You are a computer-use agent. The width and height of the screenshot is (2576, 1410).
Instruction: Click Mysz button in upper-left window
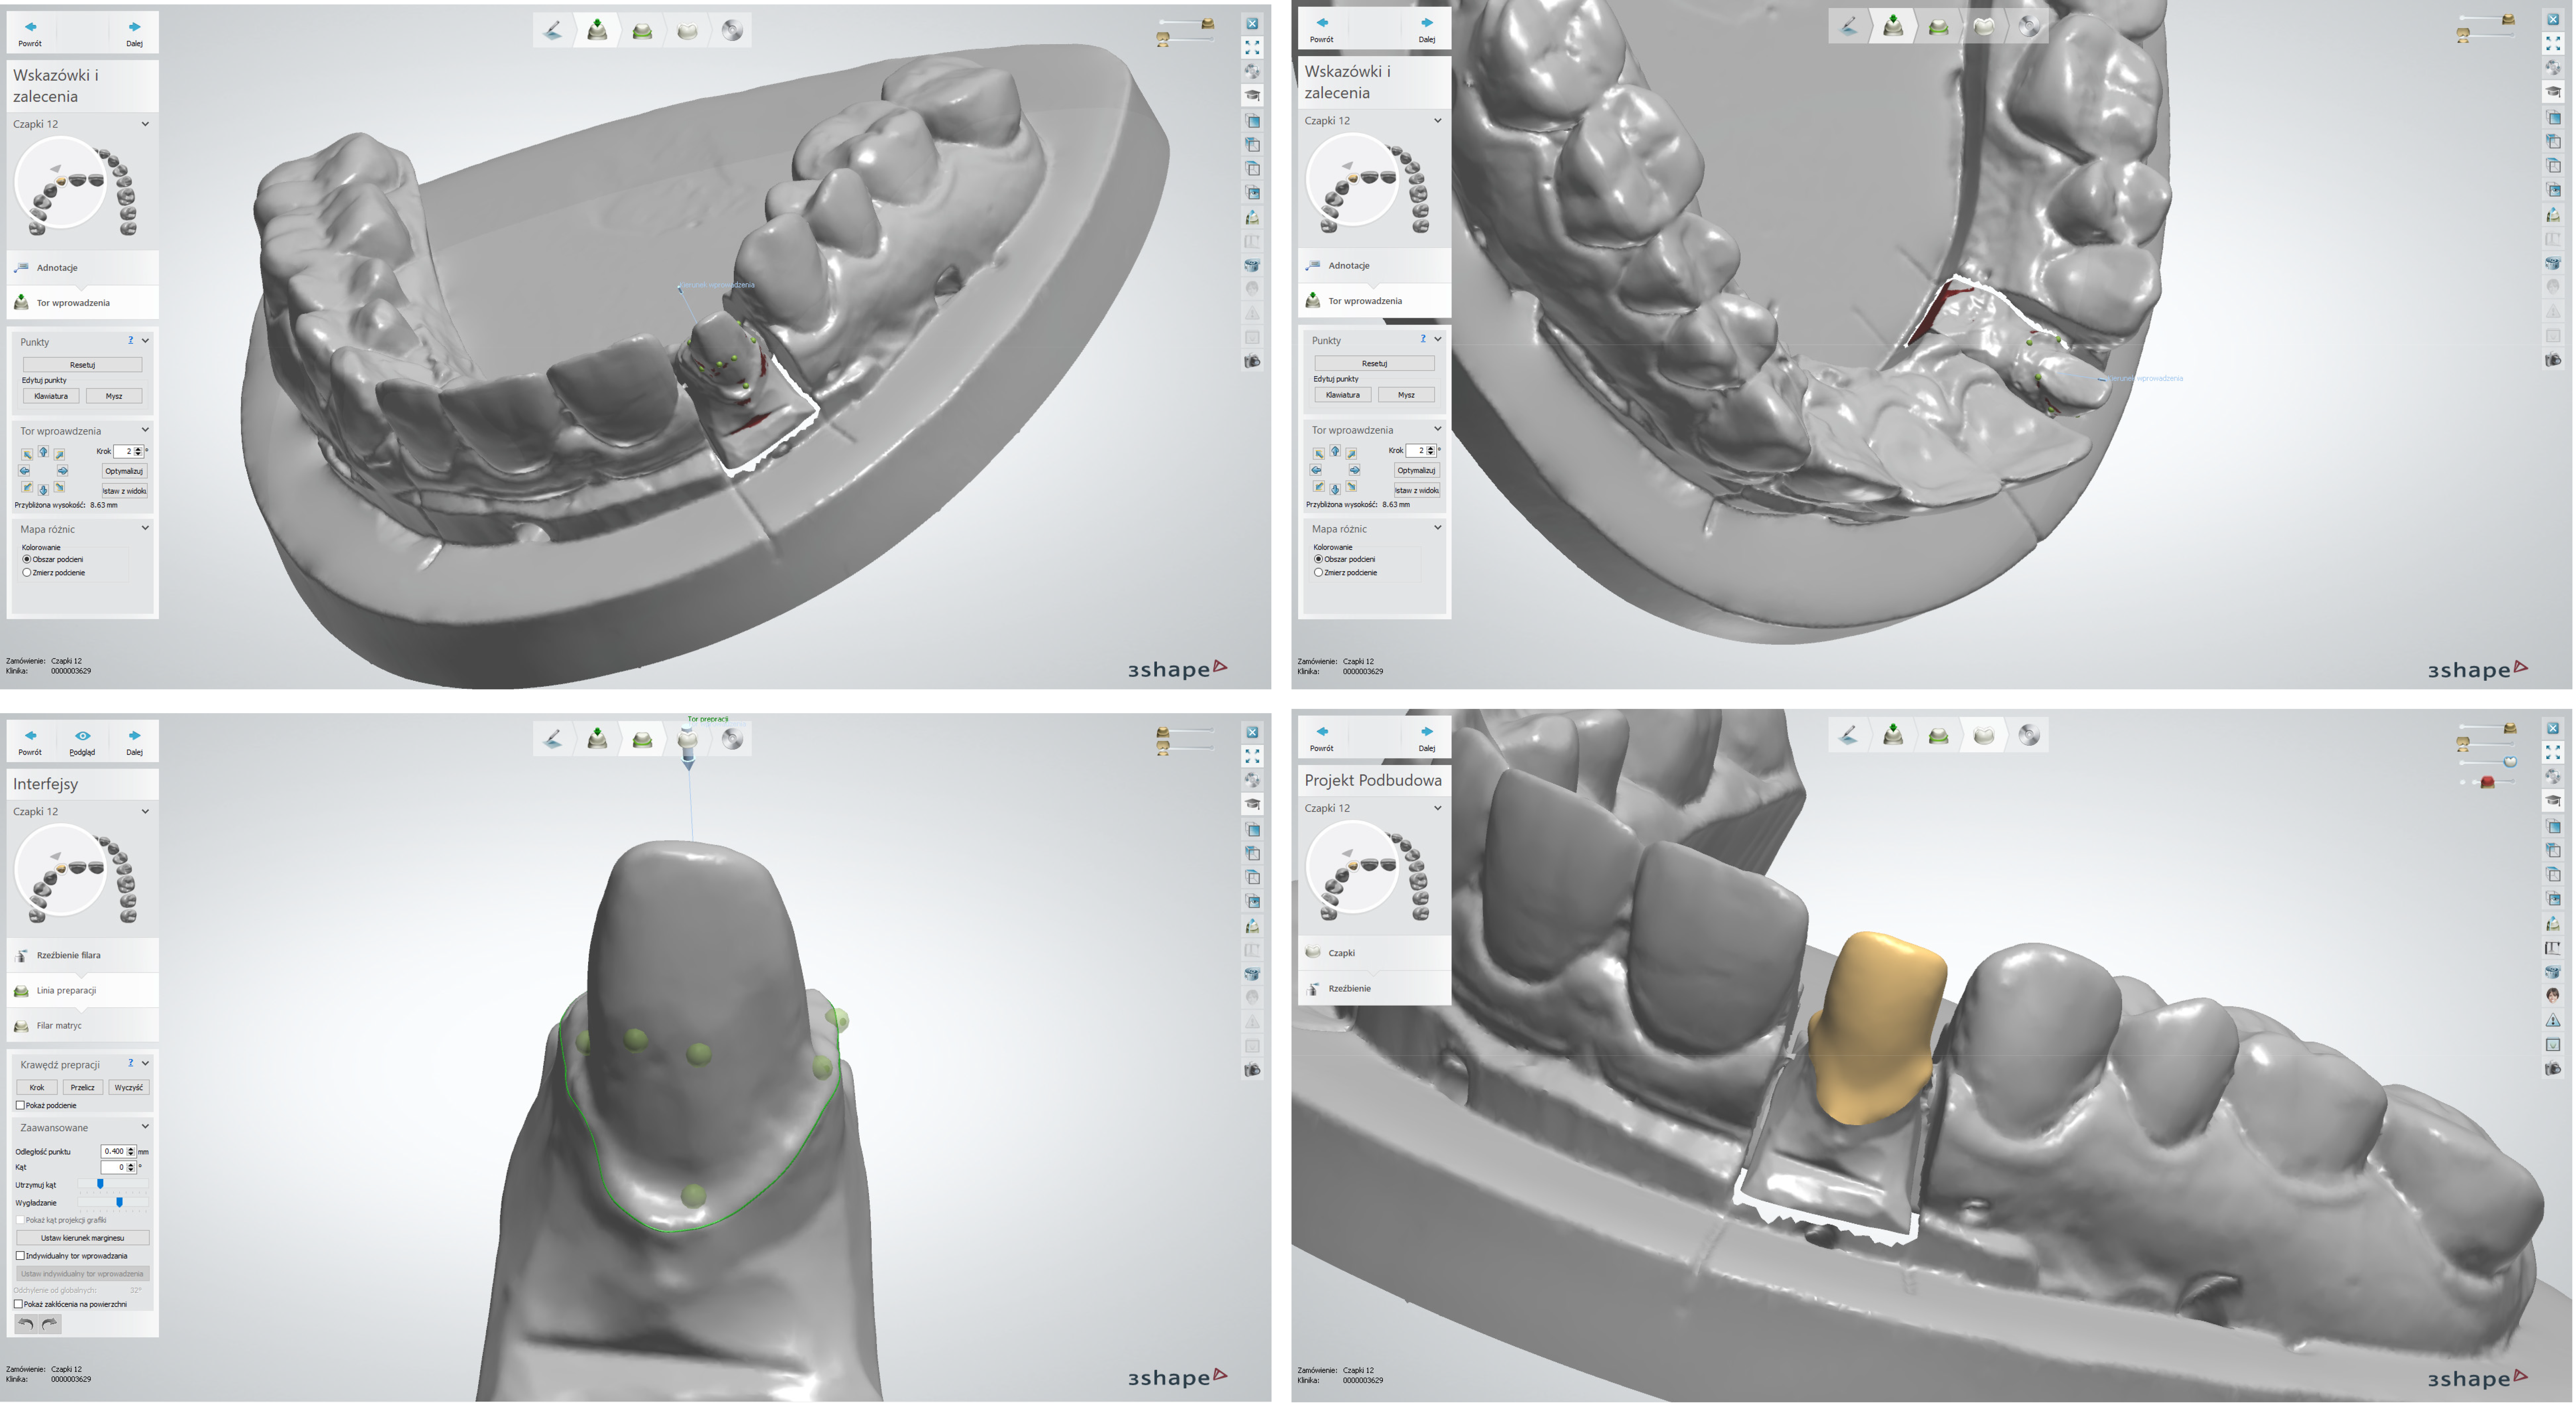[x=114, y=395]
